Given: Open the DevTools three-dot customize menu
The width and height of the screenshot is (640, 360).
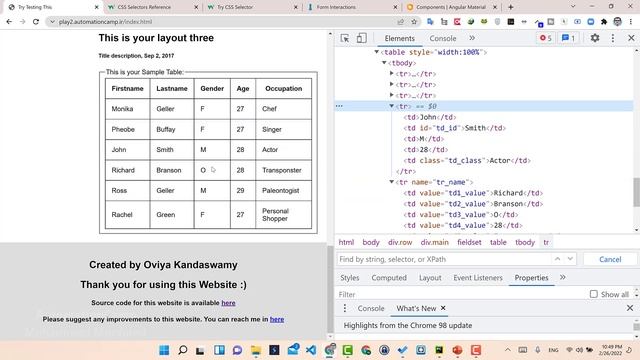Looking at the screenshot, I should (x=613, y=38).
